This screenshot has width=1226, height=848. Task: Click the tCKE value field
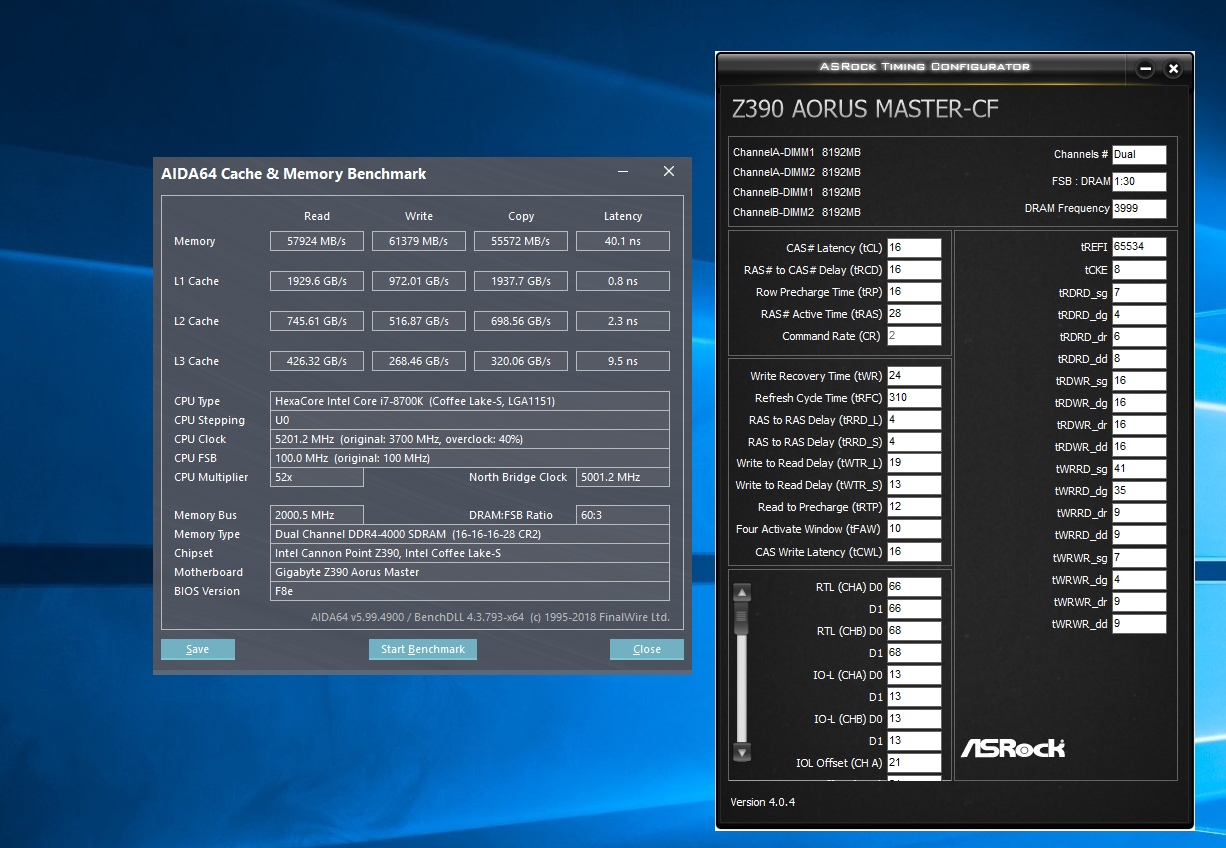(1139, 270)
